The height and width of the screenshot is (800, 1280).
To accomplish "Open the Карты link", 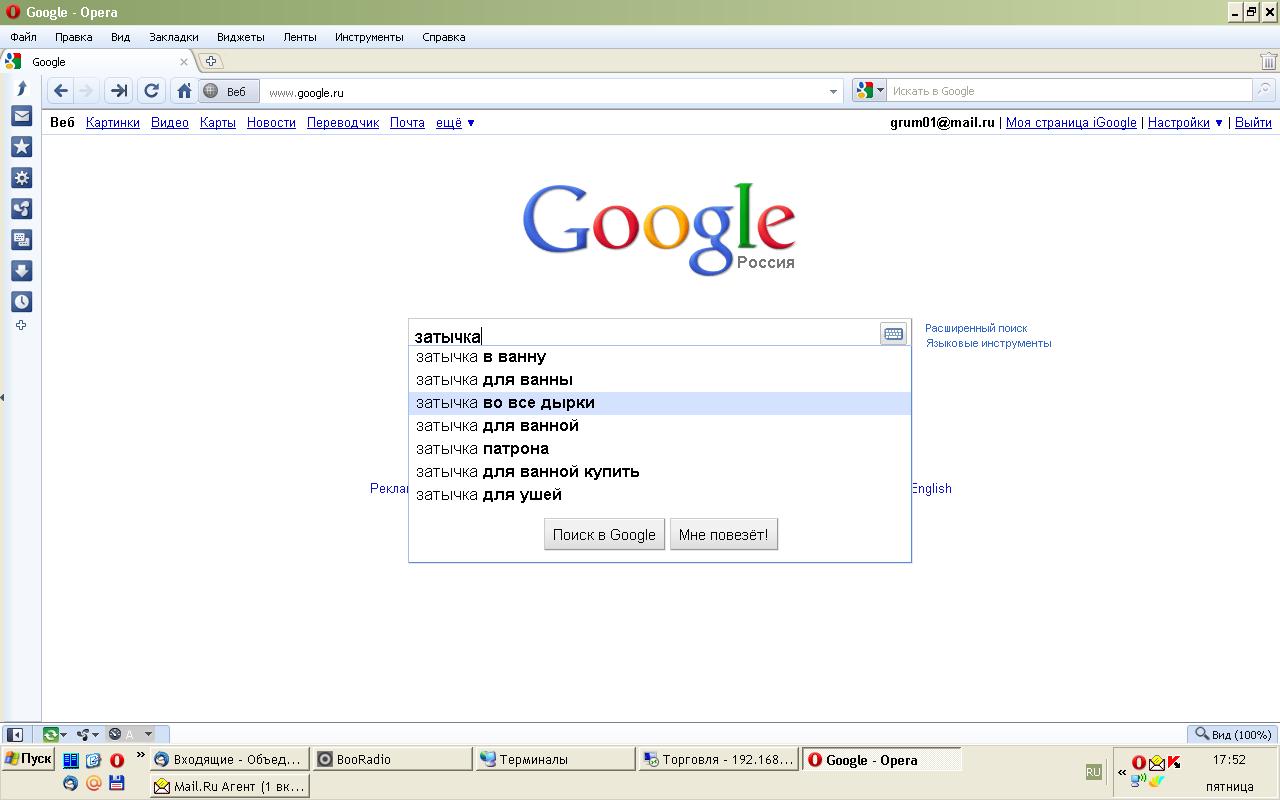I will pos(218,123).
